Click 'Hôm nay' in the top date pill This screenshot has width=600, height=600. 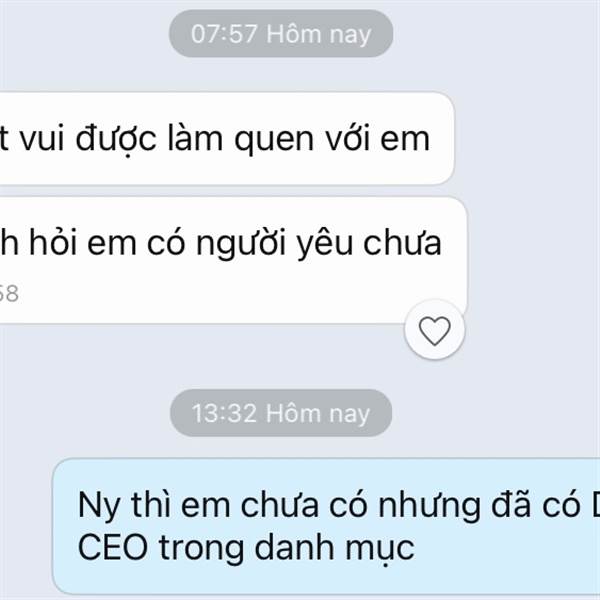click(x=319, y=34)
